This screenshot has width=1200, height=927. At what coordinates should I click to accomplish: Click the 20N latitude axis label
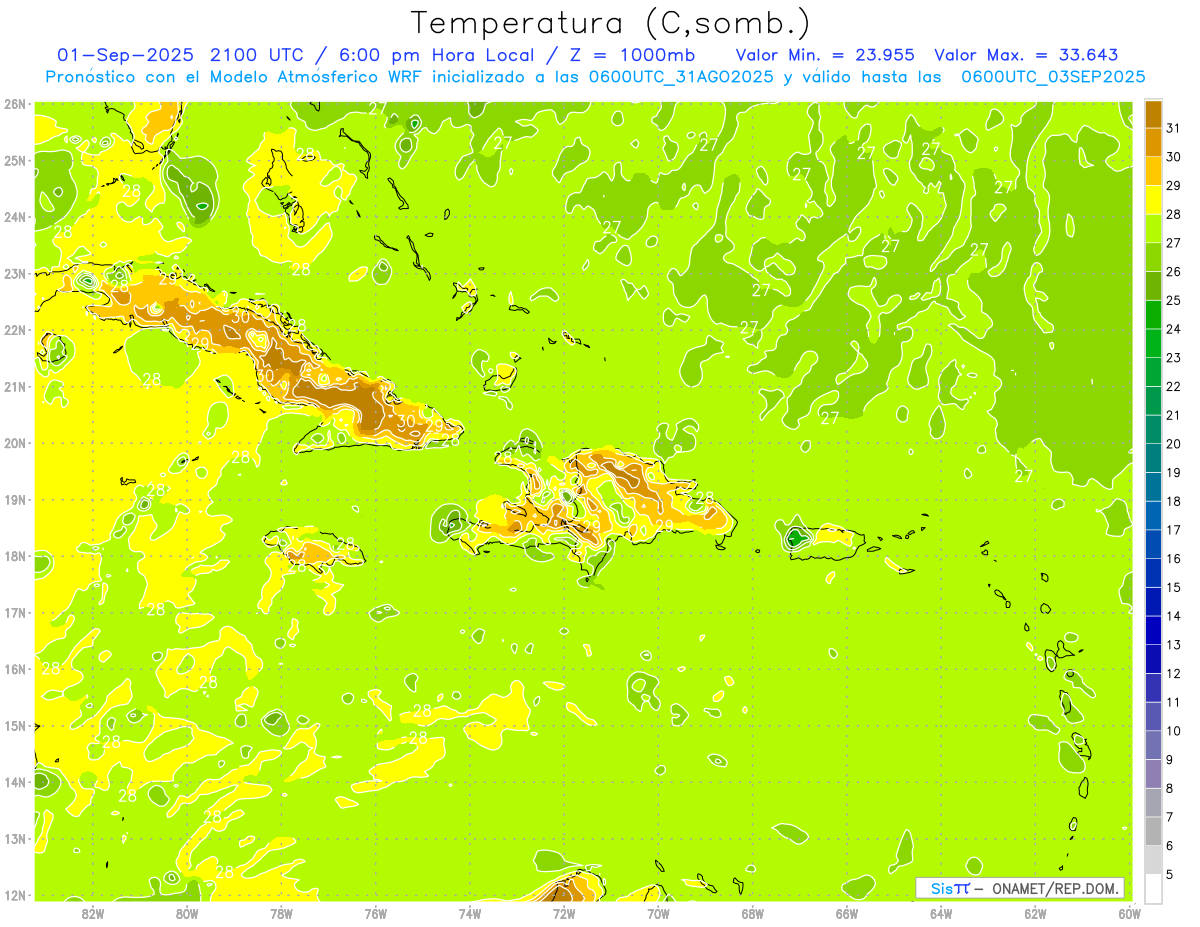[14, 443]
